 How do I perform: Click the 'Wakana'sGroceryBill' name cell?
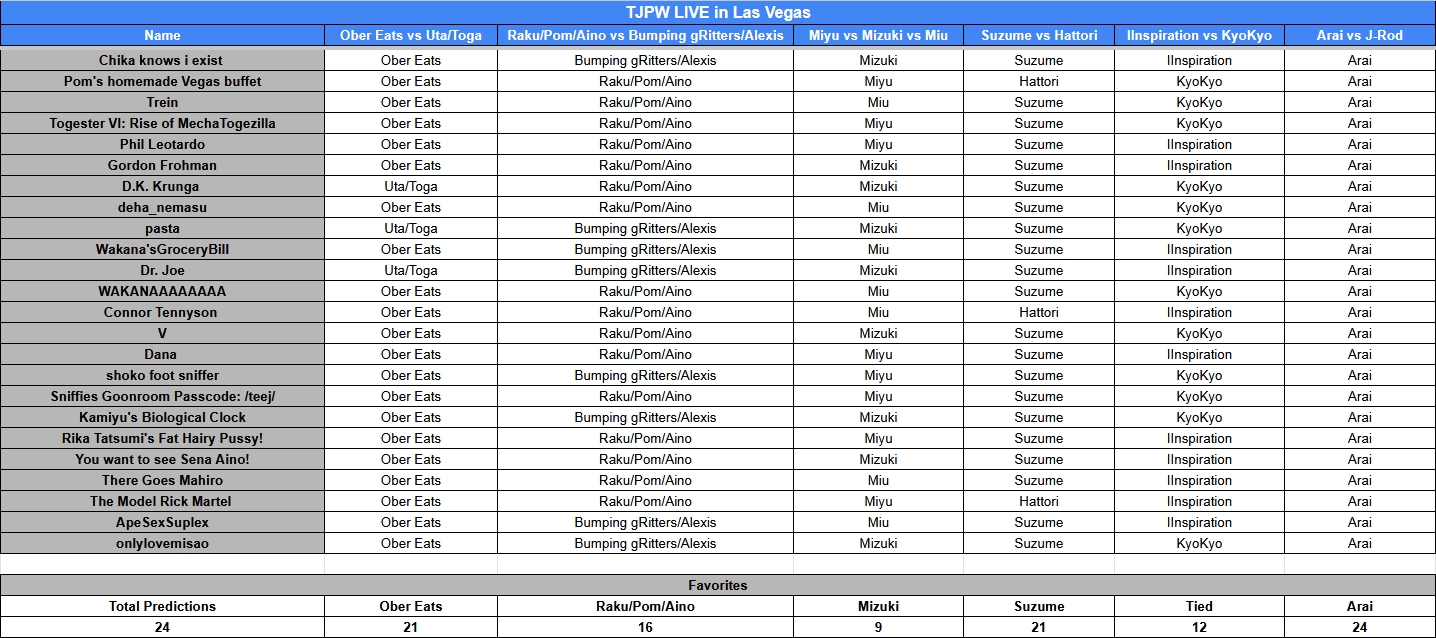[x=162, y=249]
